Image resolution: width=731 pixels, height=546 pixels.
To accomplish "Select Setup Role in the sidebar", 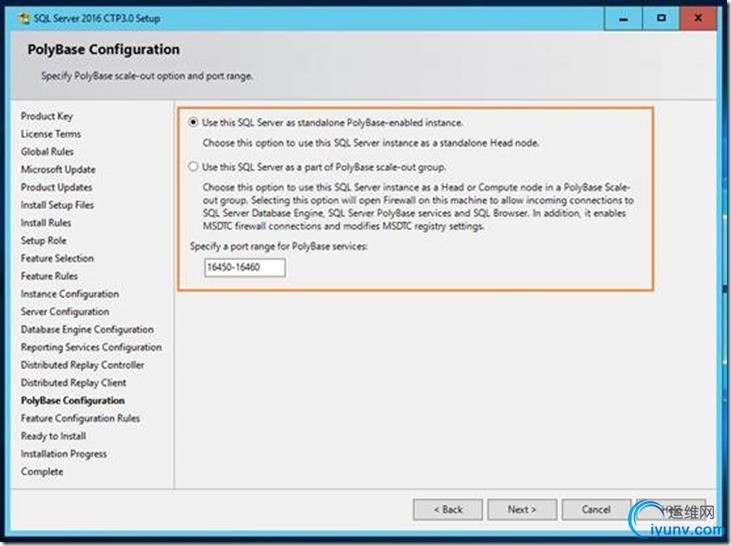I will point(43,241).
